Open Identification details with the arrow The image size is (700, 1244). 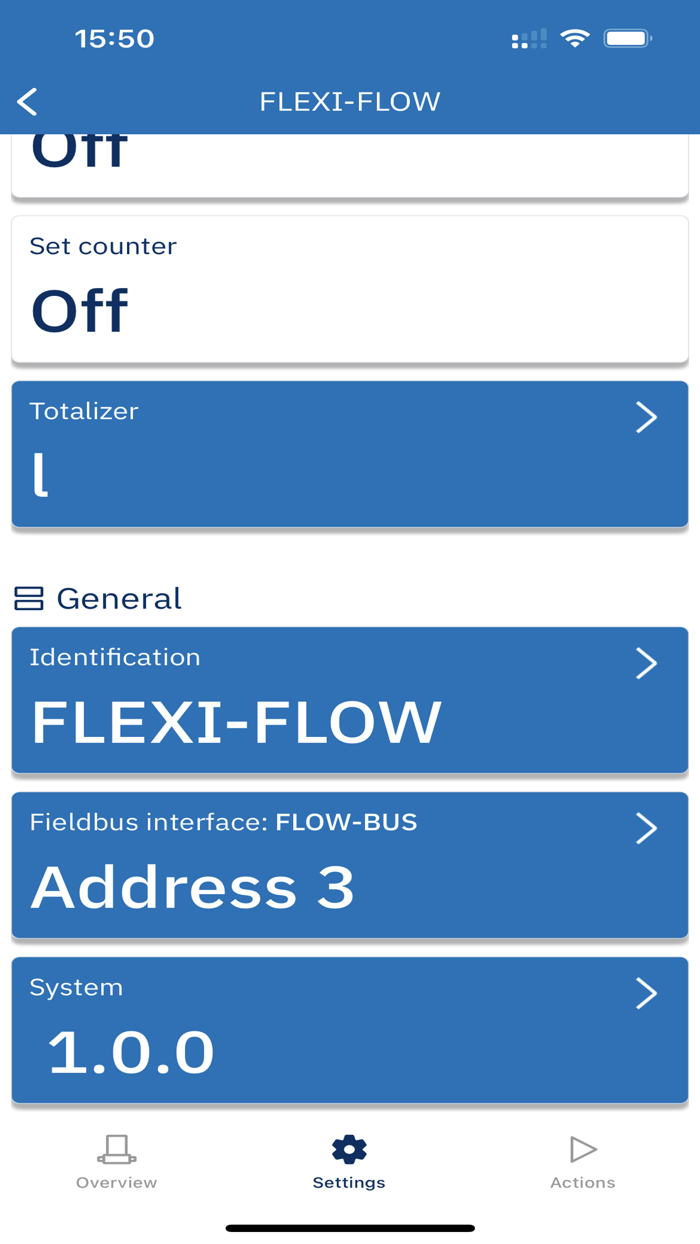coord(646,663)
